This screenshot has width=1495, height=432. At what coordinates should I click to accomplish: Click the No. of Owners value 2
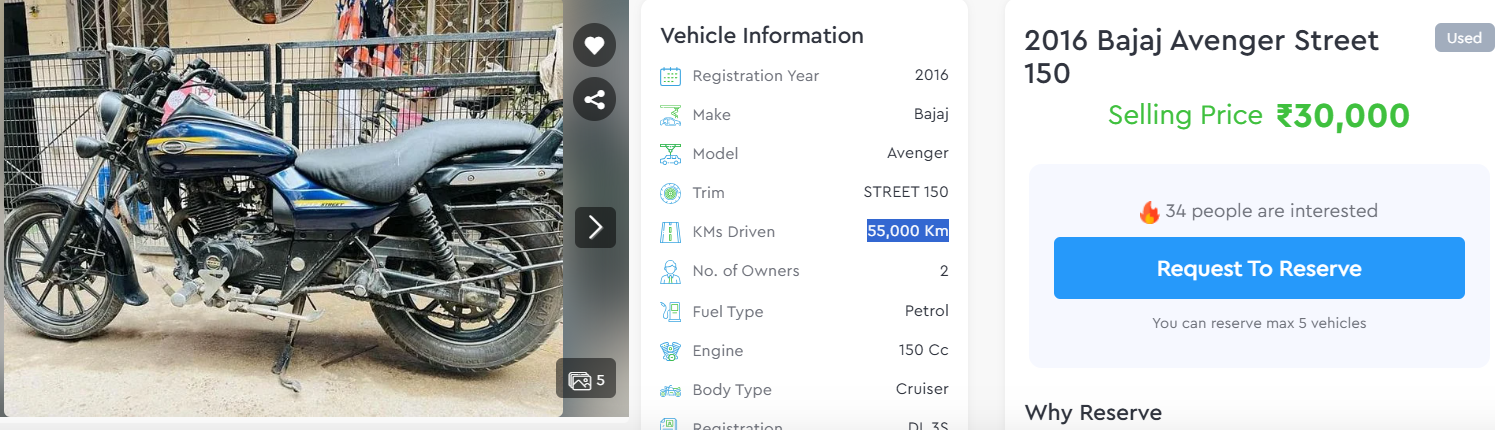(944, 271)
